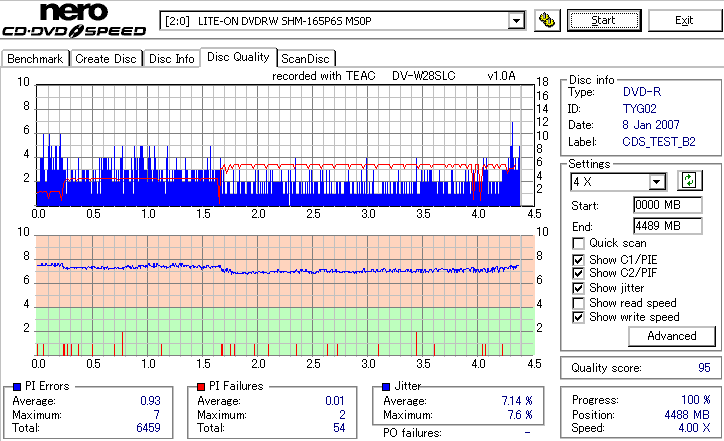Click the Jitter average 7.14 %
Viewport: 724px width, 441px height.
coord(517,401)
